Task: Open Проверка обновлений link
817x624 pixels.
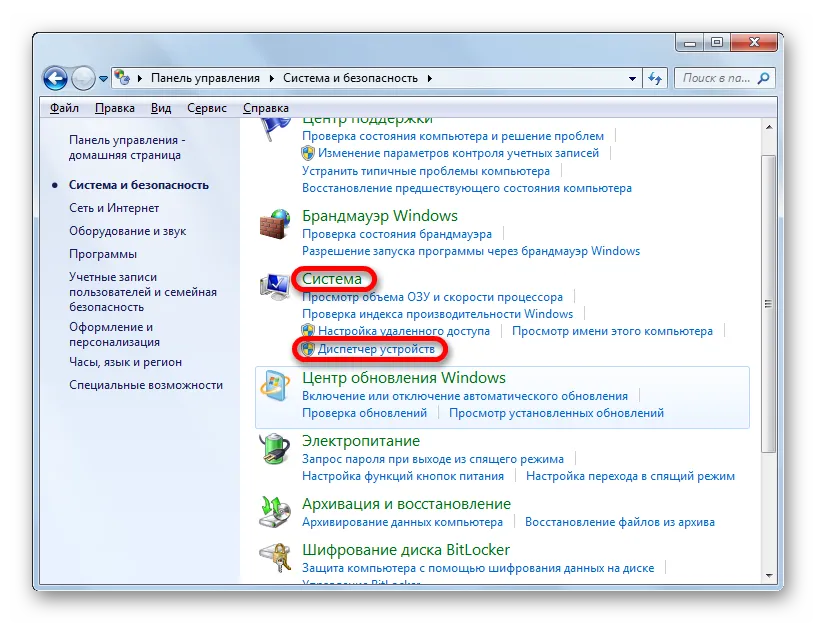Action: pyautogui.click(x=364, y=413)
